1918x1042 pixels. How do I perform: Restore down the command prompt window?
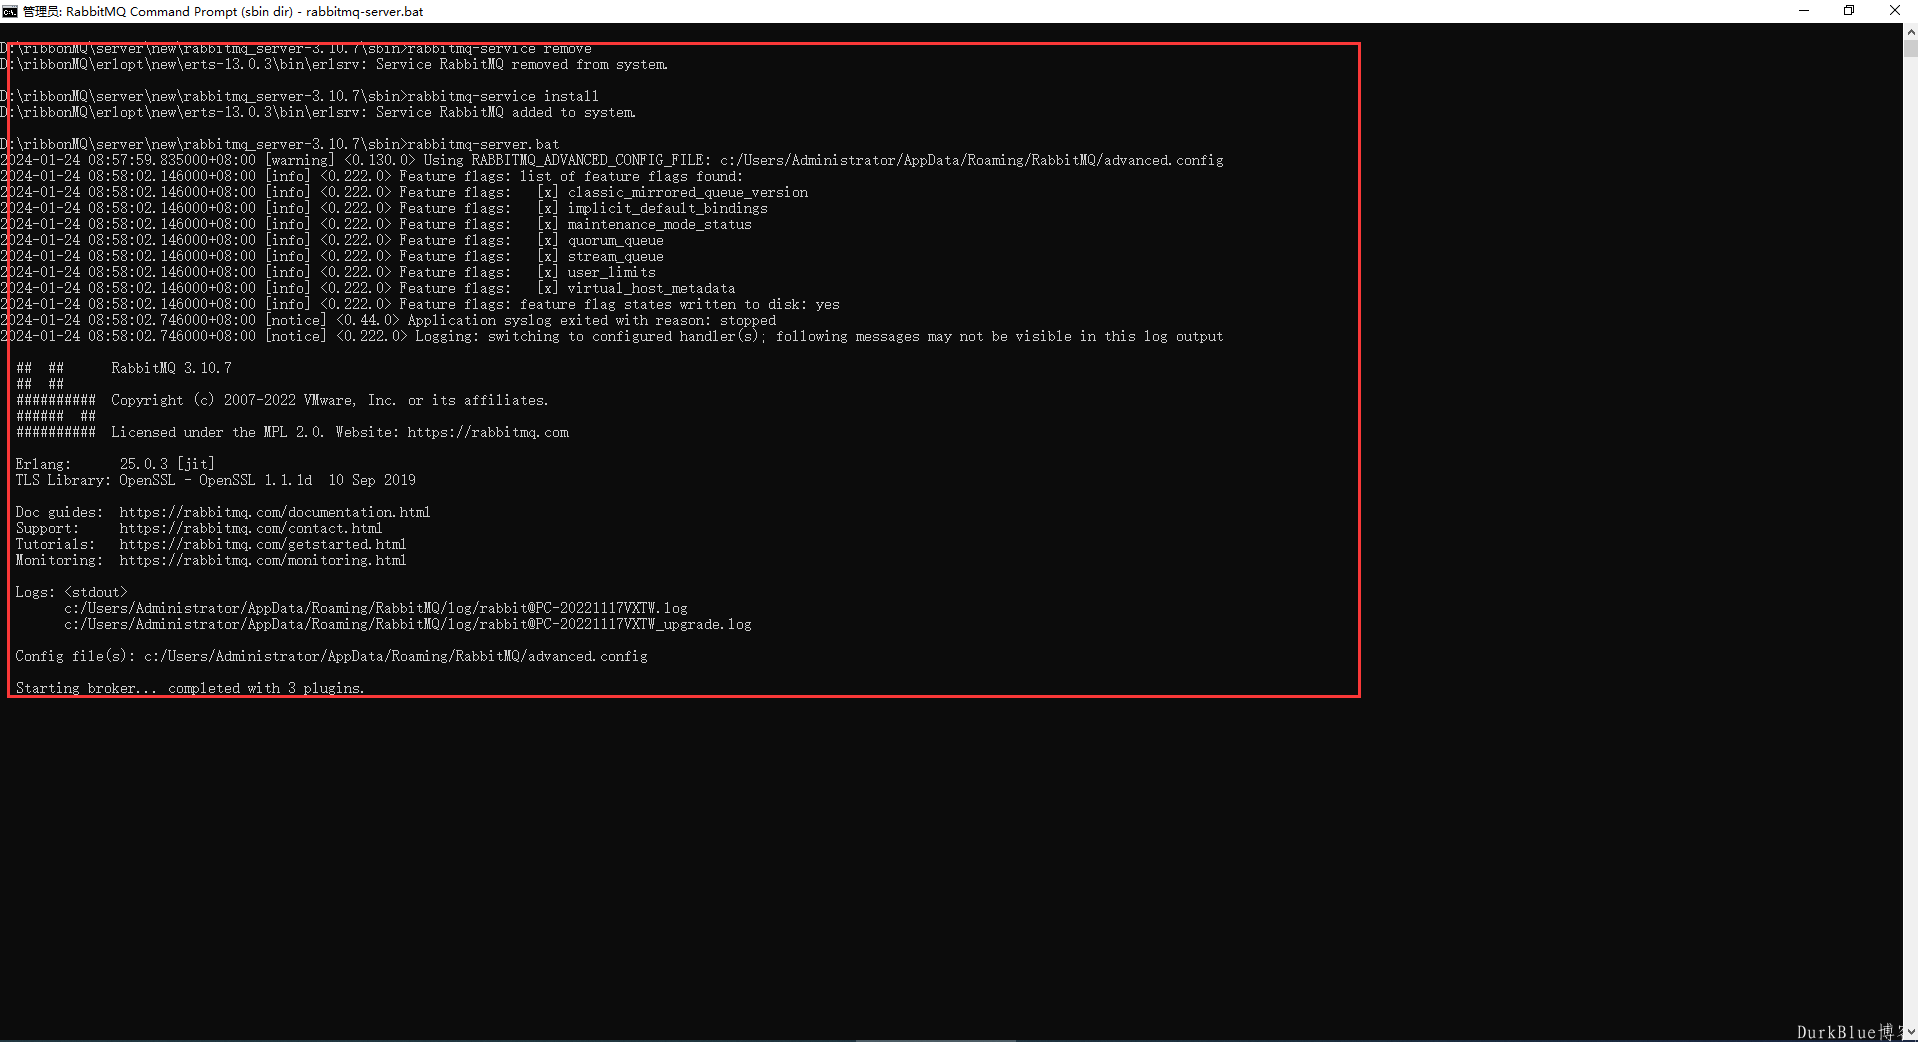[x=1849, y=11]
